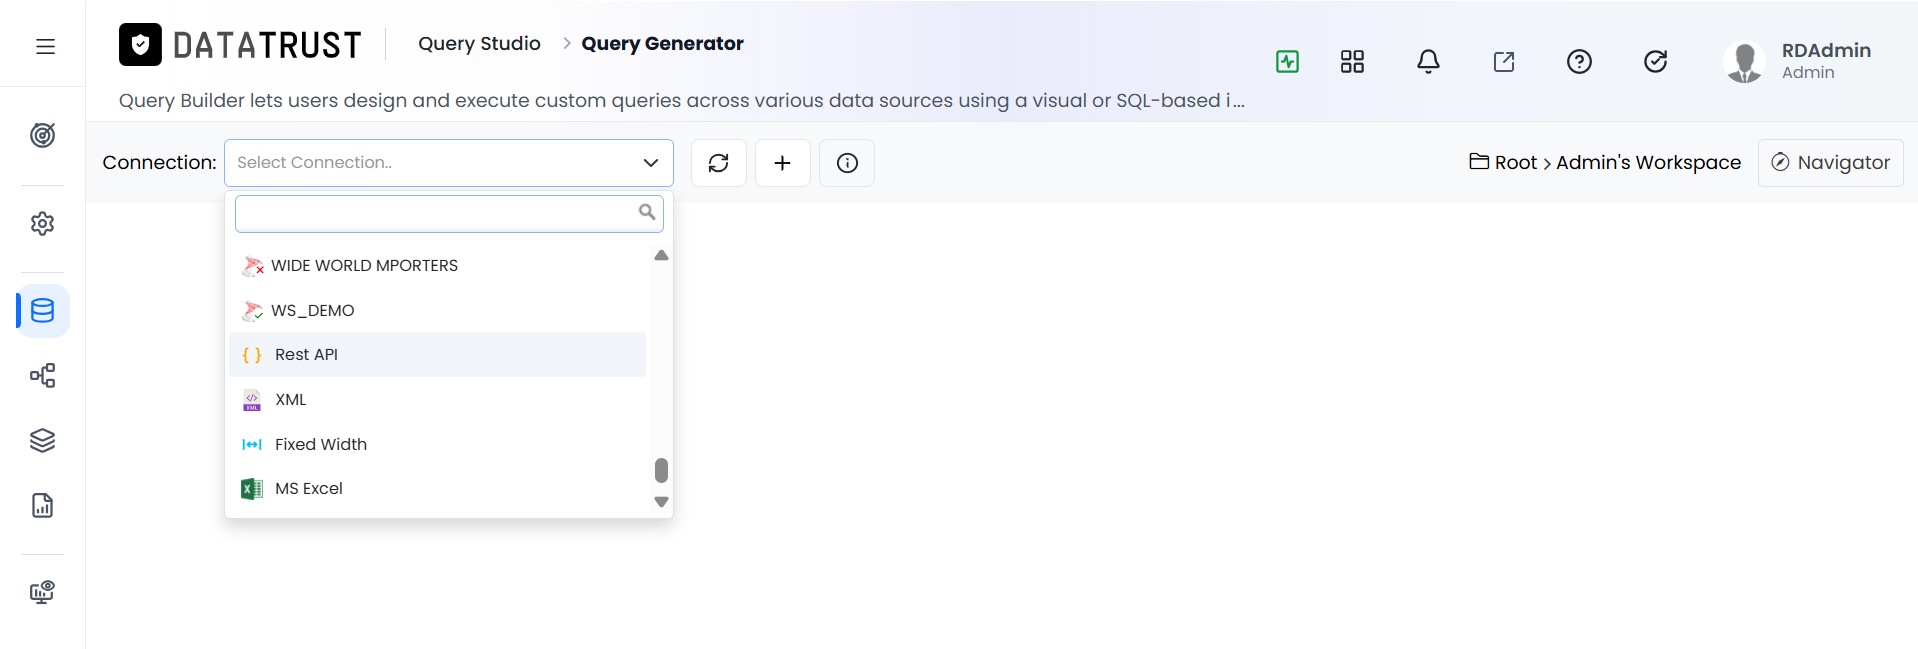Add a new connection with plus button

tap(783, 163)
